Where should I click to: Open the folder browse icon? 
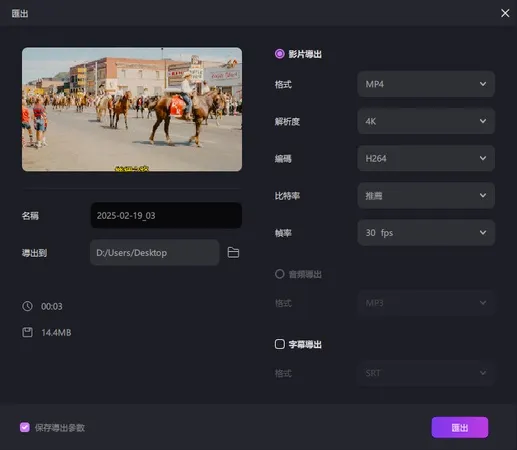point(233,252)
